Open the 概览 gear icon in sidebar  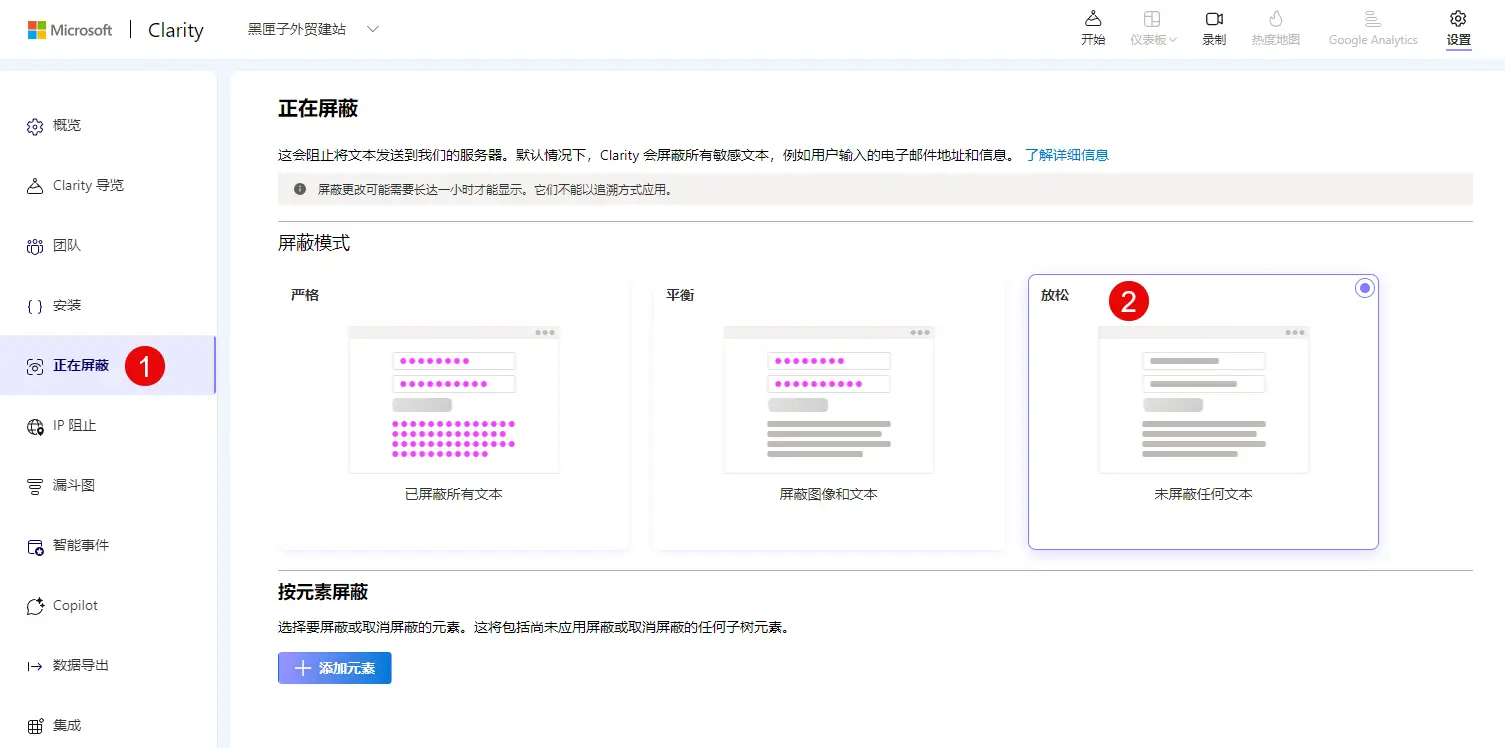(x=35, y=126)
